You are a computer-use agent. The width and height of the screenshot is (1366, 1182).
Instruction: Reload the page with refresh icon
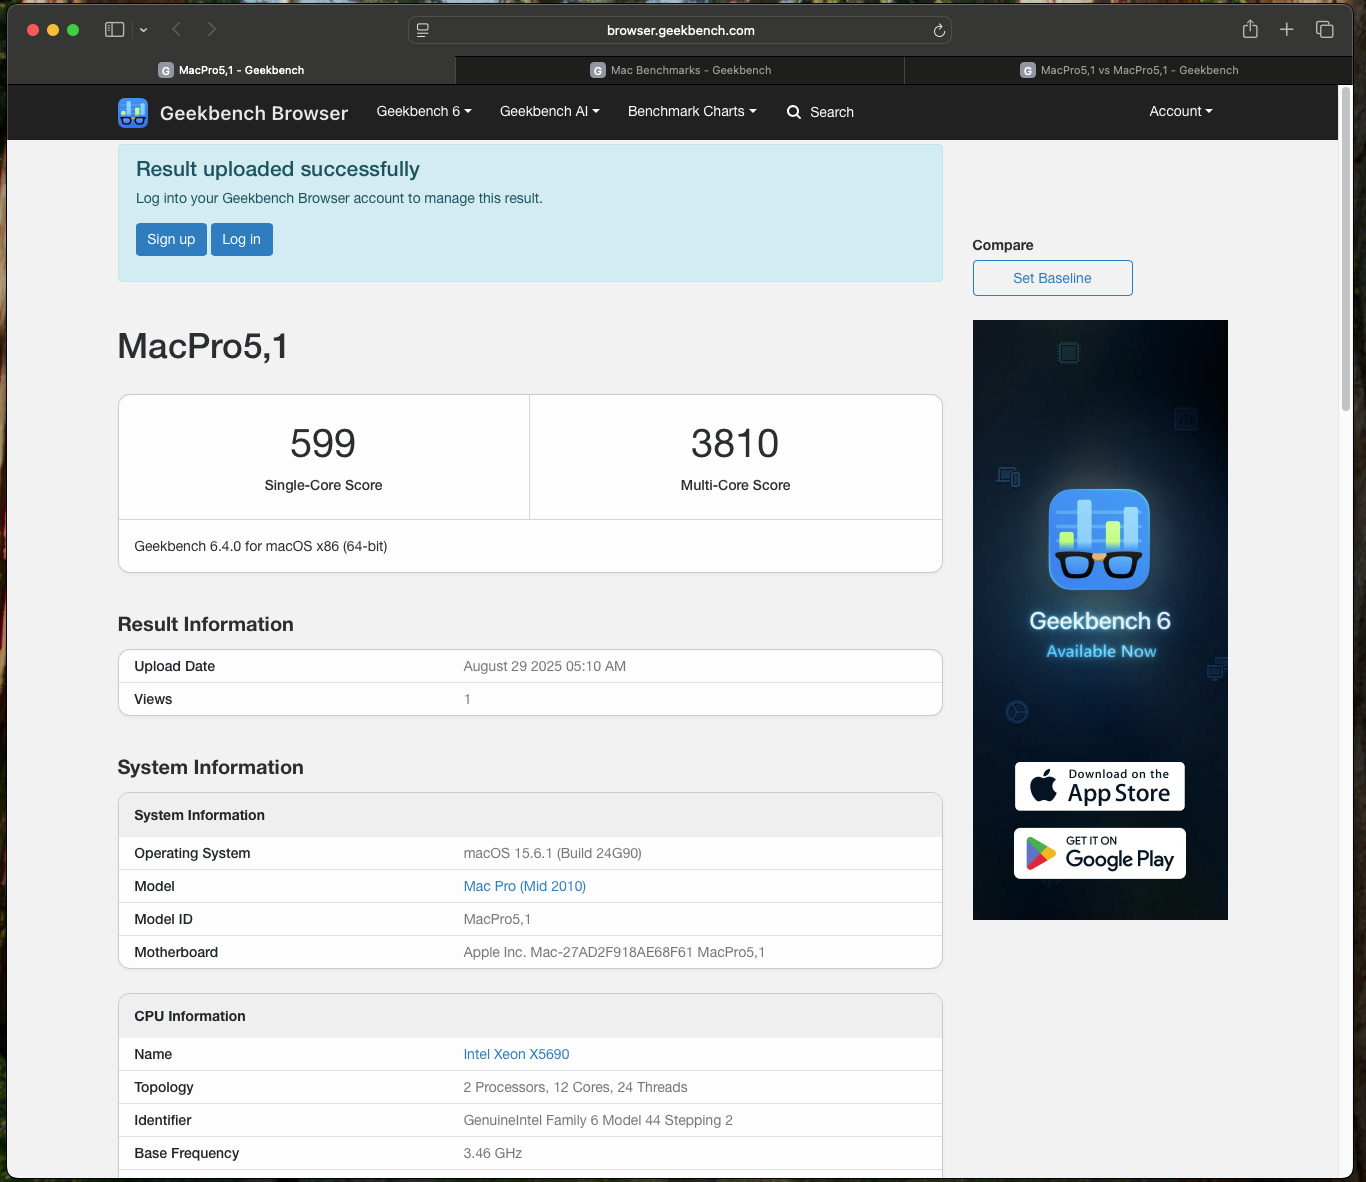(939, 31)
